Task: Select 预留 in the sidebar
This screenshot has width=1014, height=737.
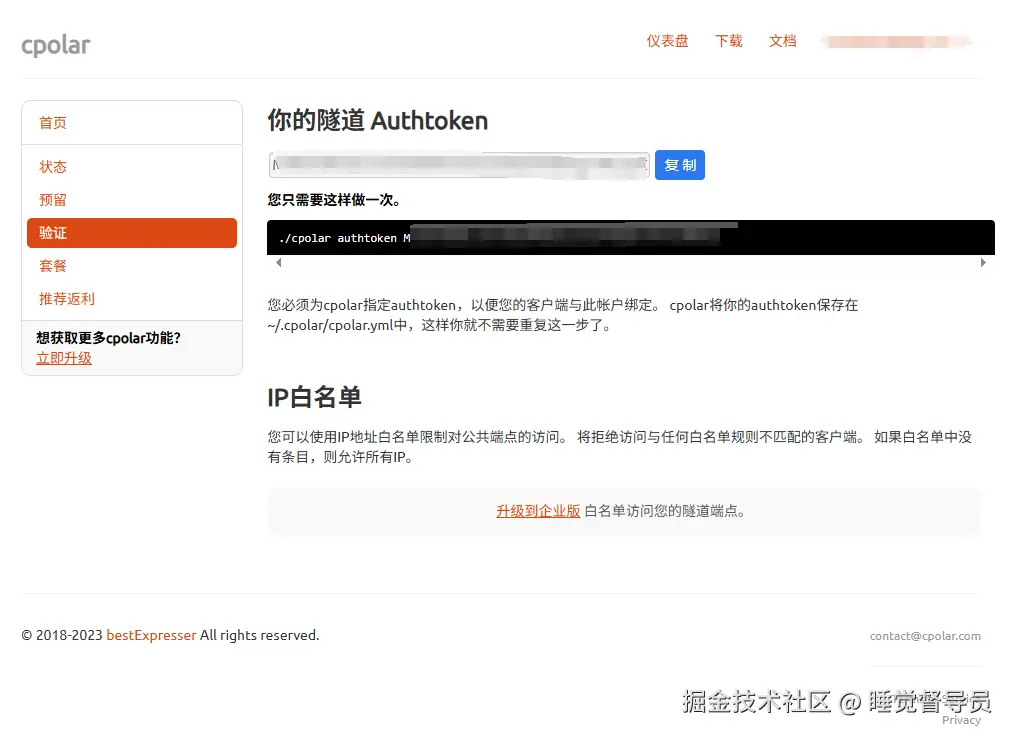Action: 52,200
